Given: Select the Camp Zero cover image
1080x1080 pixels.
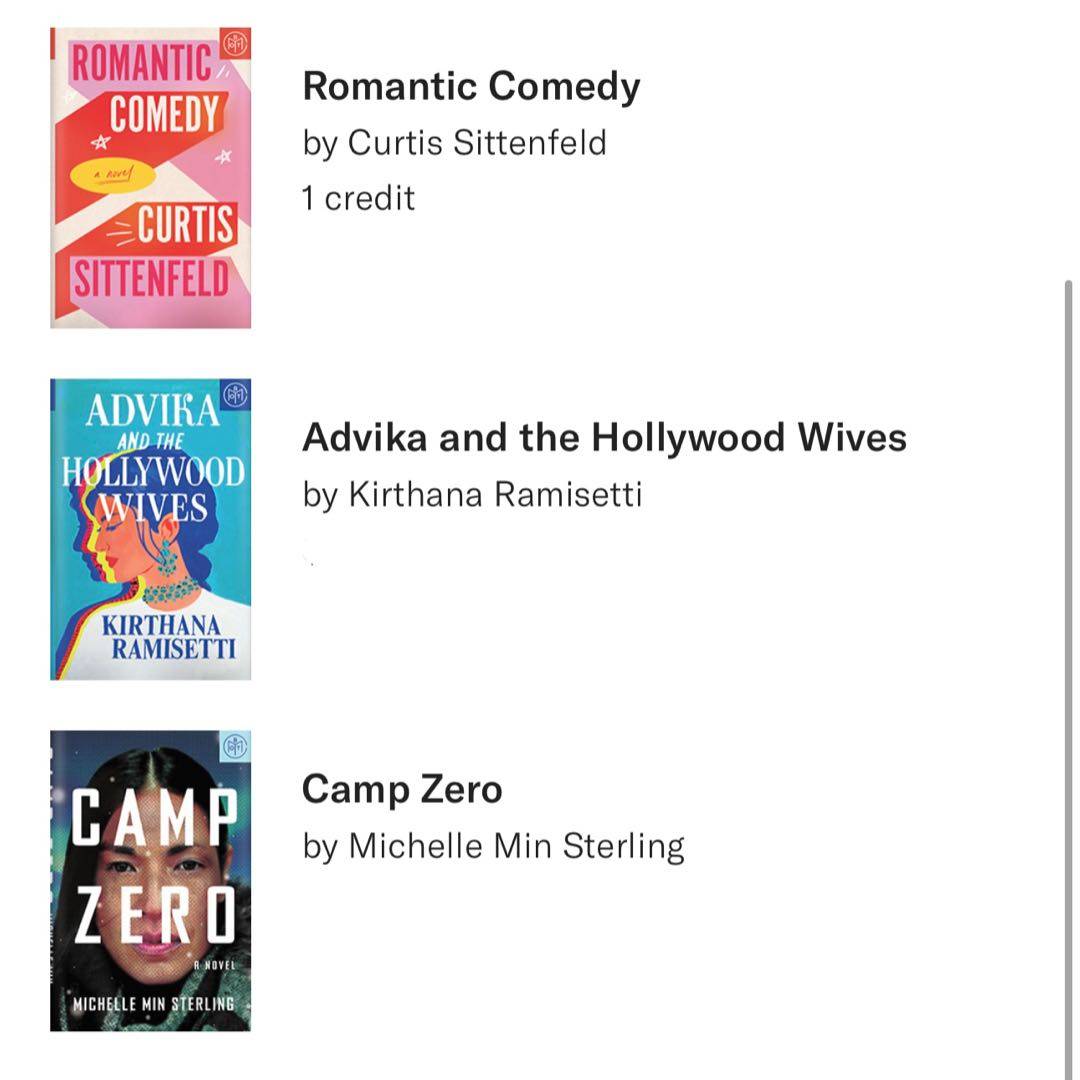Looking at the screenshot, I should tap(150, 880).
